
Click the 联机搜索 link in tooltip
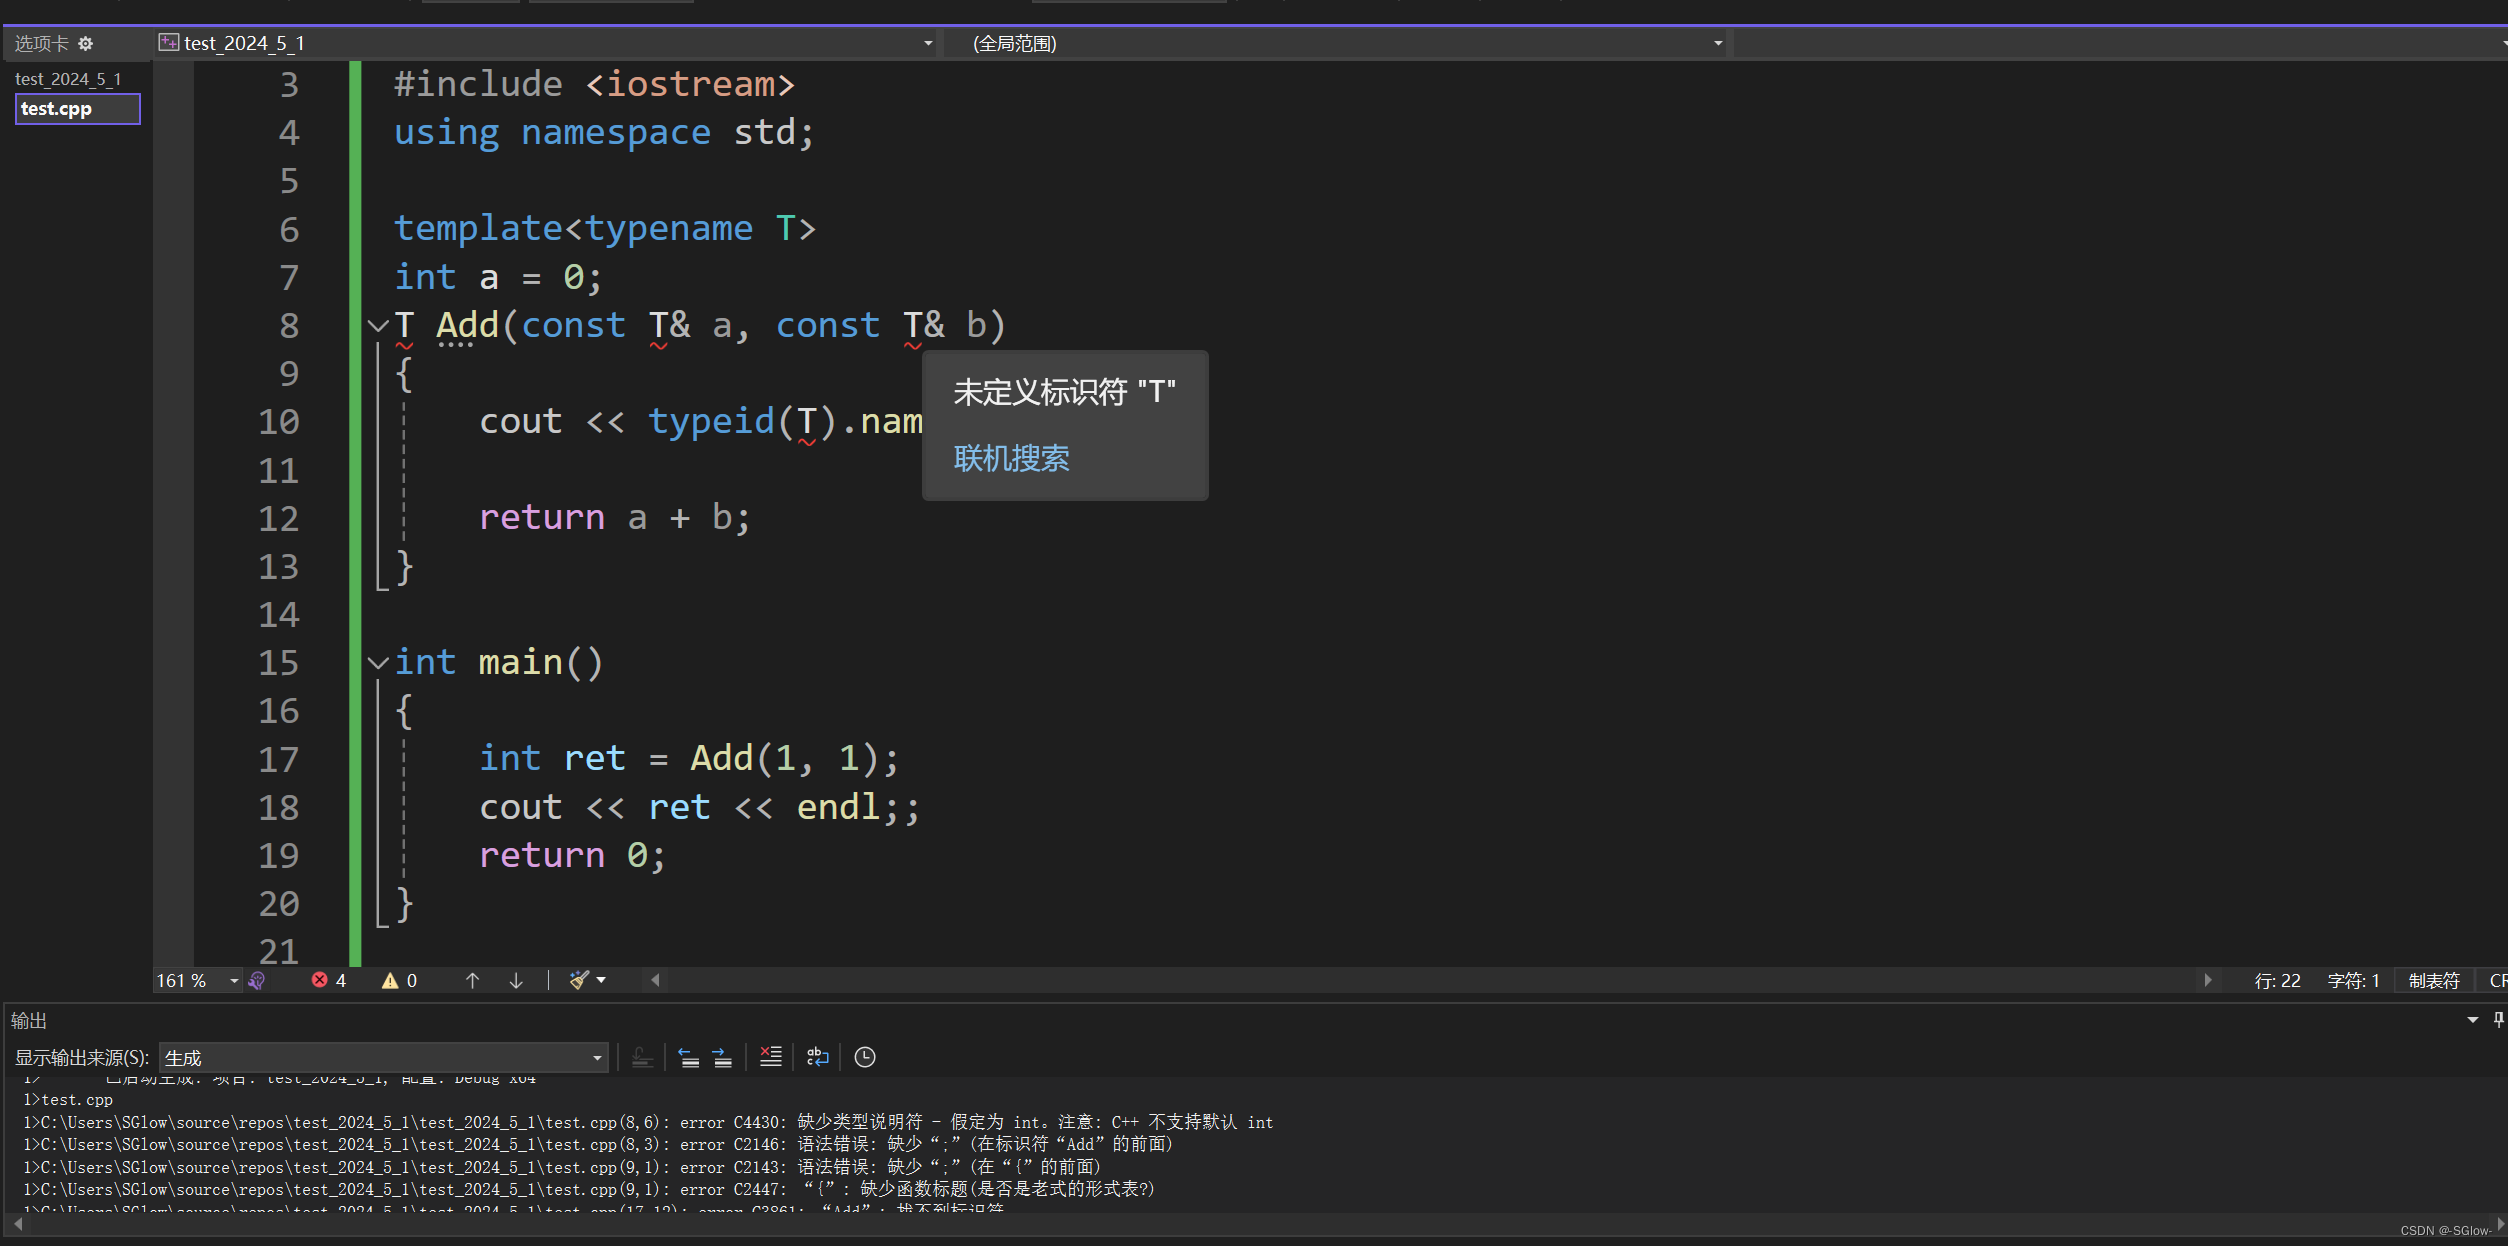(1011, 458)
